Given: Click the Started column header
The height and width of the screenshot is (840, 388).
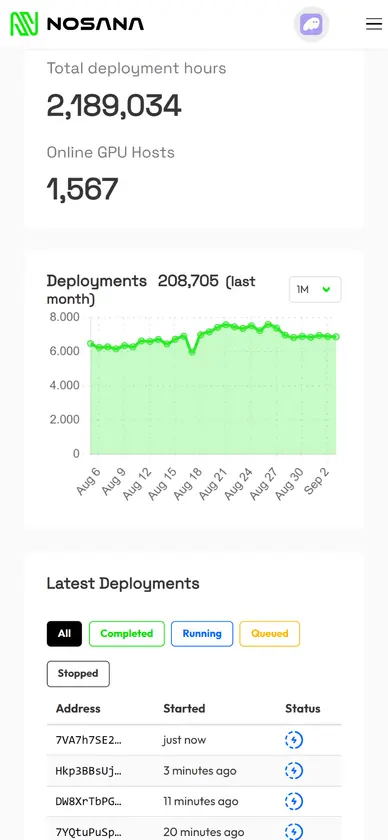Looking at the screenshot, I should tap(184, 708).
